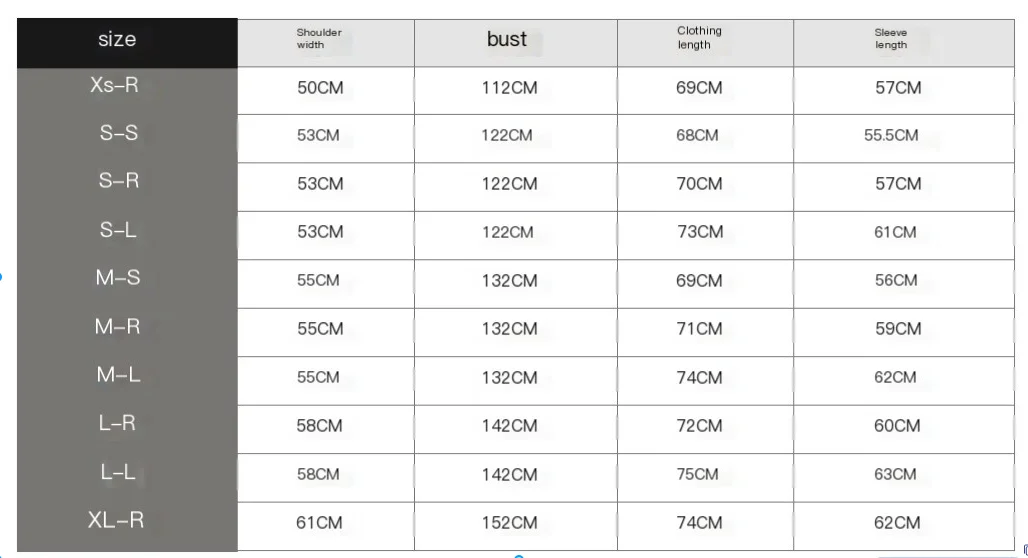
Task: Select the M-L size row label
Action: 118,375
